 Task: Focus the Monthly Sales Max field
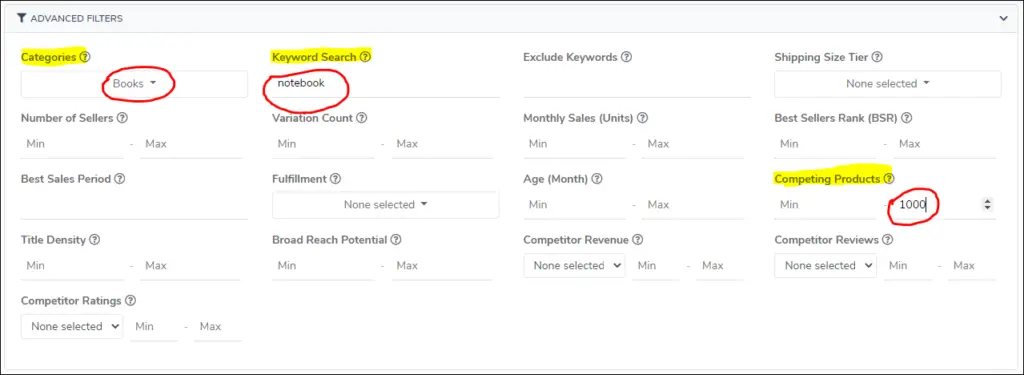point(693,144)
